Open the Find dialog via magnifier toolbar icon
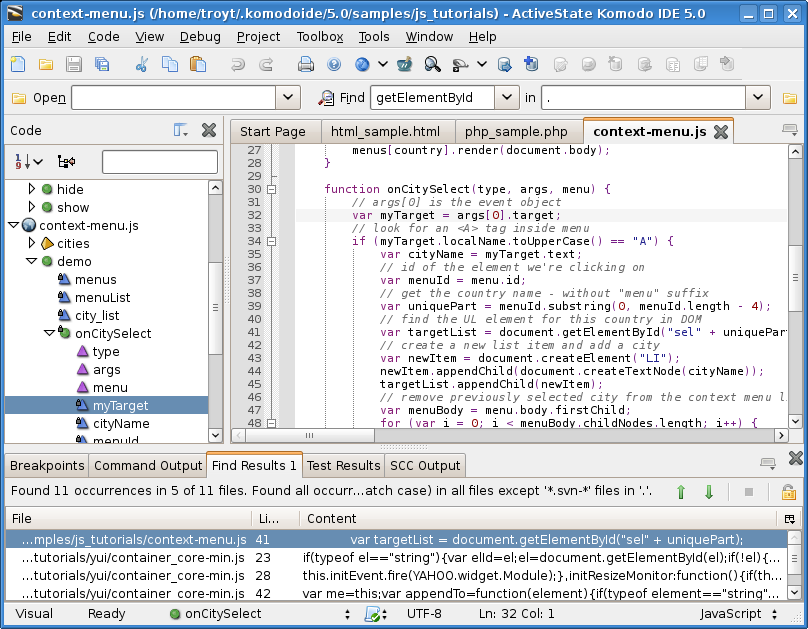This screenshot has height=629, width=808. click(x=432, y=63)
